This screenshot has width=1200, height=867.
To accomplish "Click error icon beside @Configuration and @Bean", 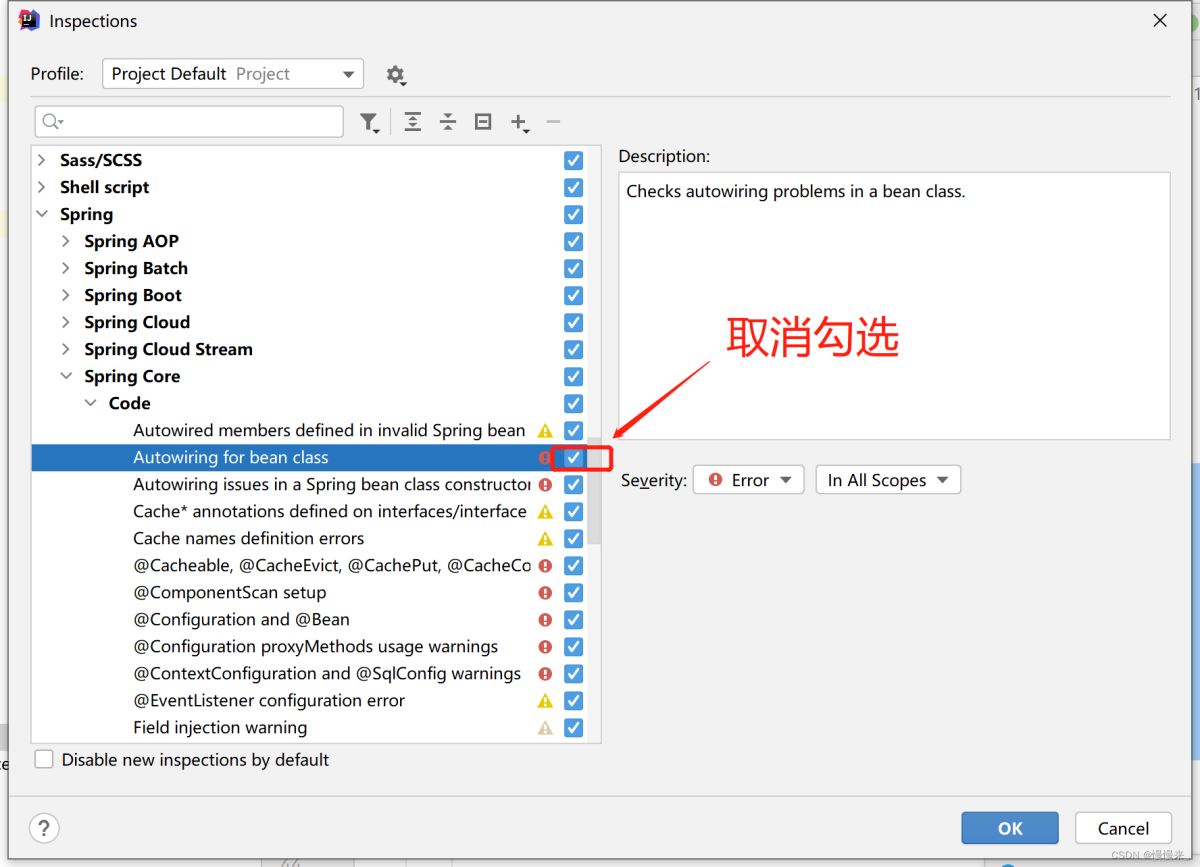I will [545, 620].
